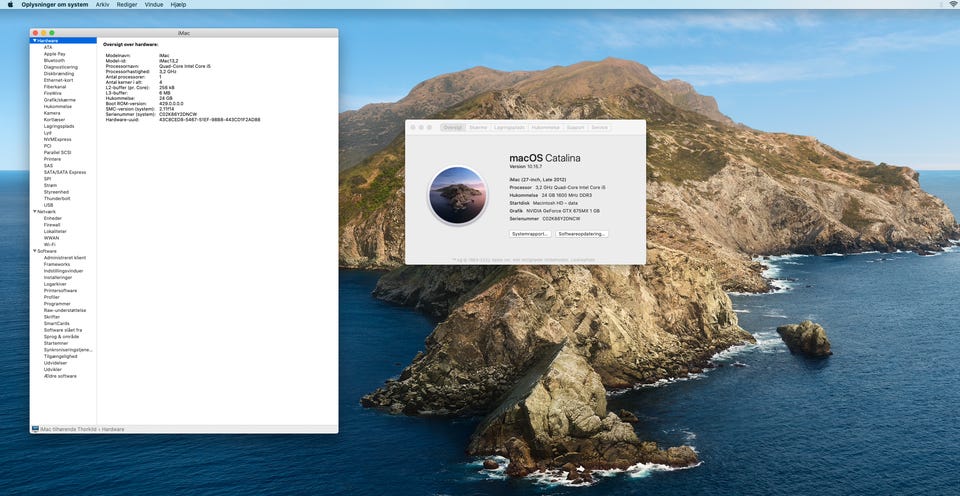Collapse the Netværk section triangle
This screenshot has height=496, width=960.
coord(34,211)
